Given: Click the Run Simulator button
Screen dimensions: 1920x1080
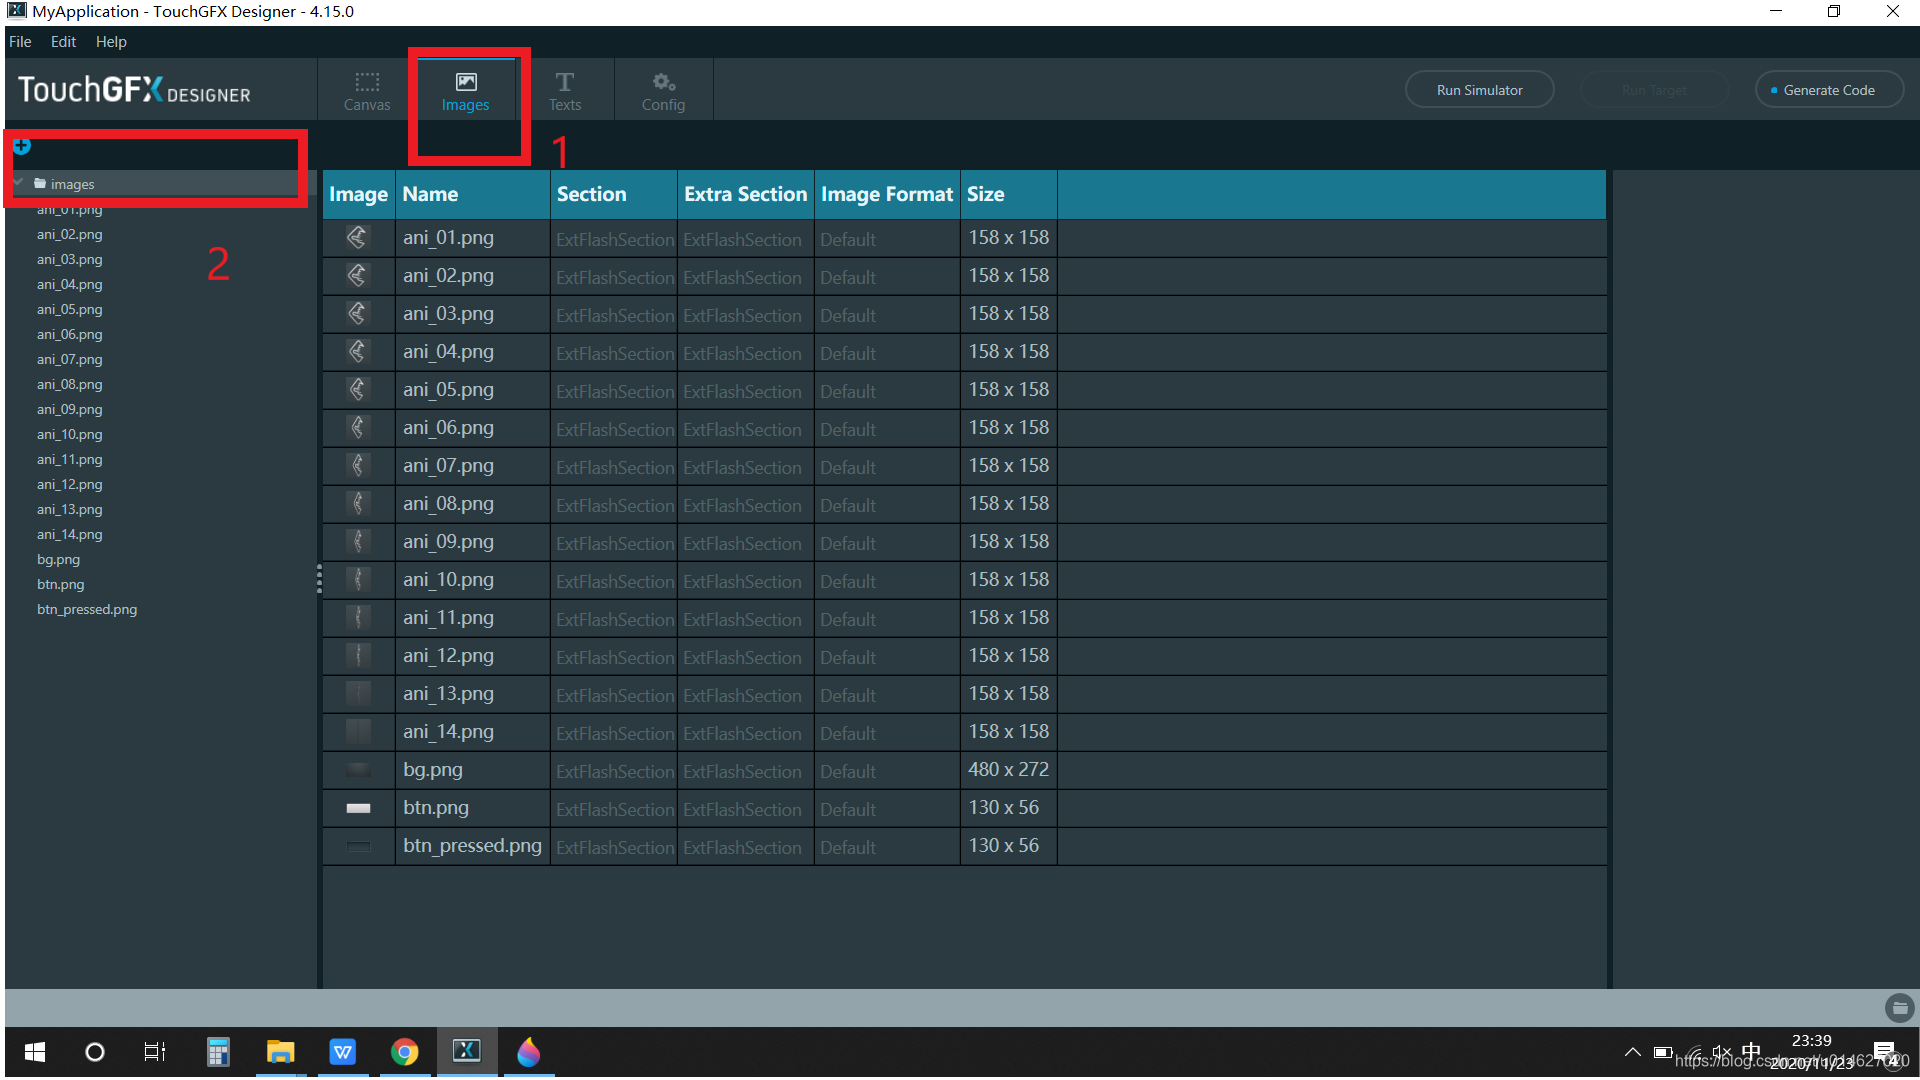Looking at the screenshot, I should click(x=1479, y=90).
